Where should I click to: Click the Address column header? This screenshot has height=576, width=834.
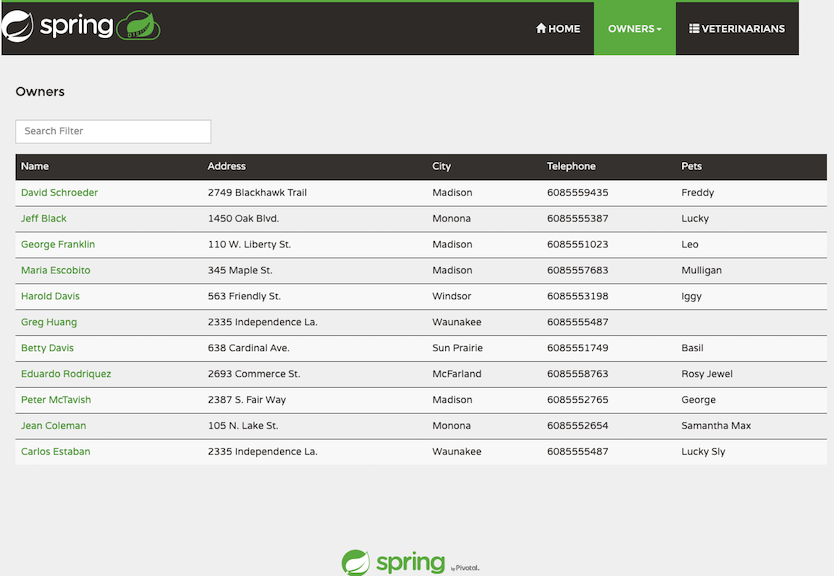point(227,166)
